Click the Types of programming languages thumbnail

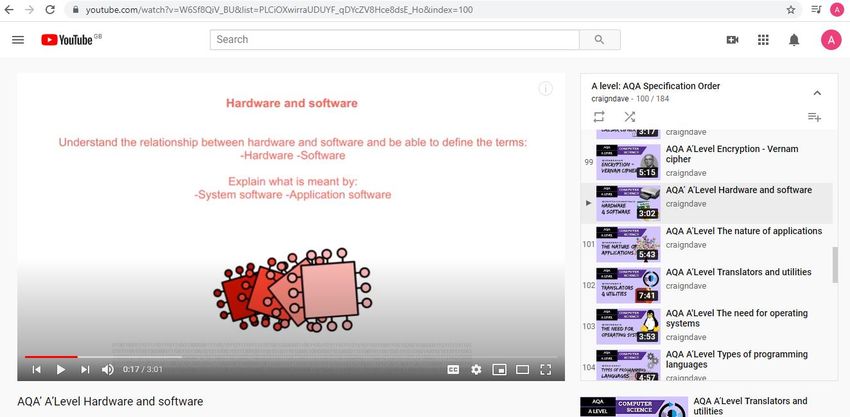(x=628, y=365)
